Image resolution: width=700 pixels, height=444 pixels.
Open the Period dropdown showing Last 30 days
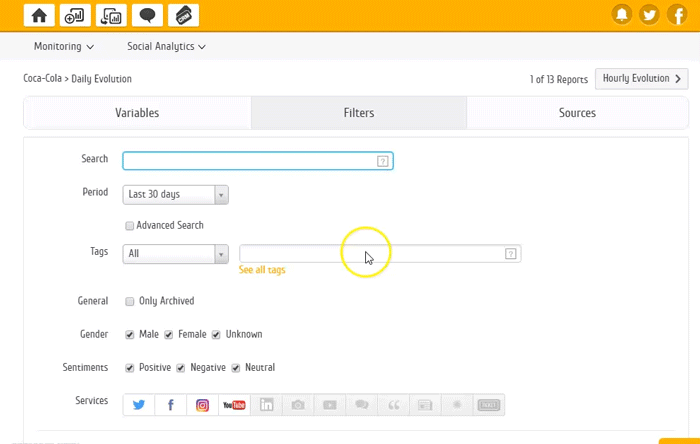176,194
